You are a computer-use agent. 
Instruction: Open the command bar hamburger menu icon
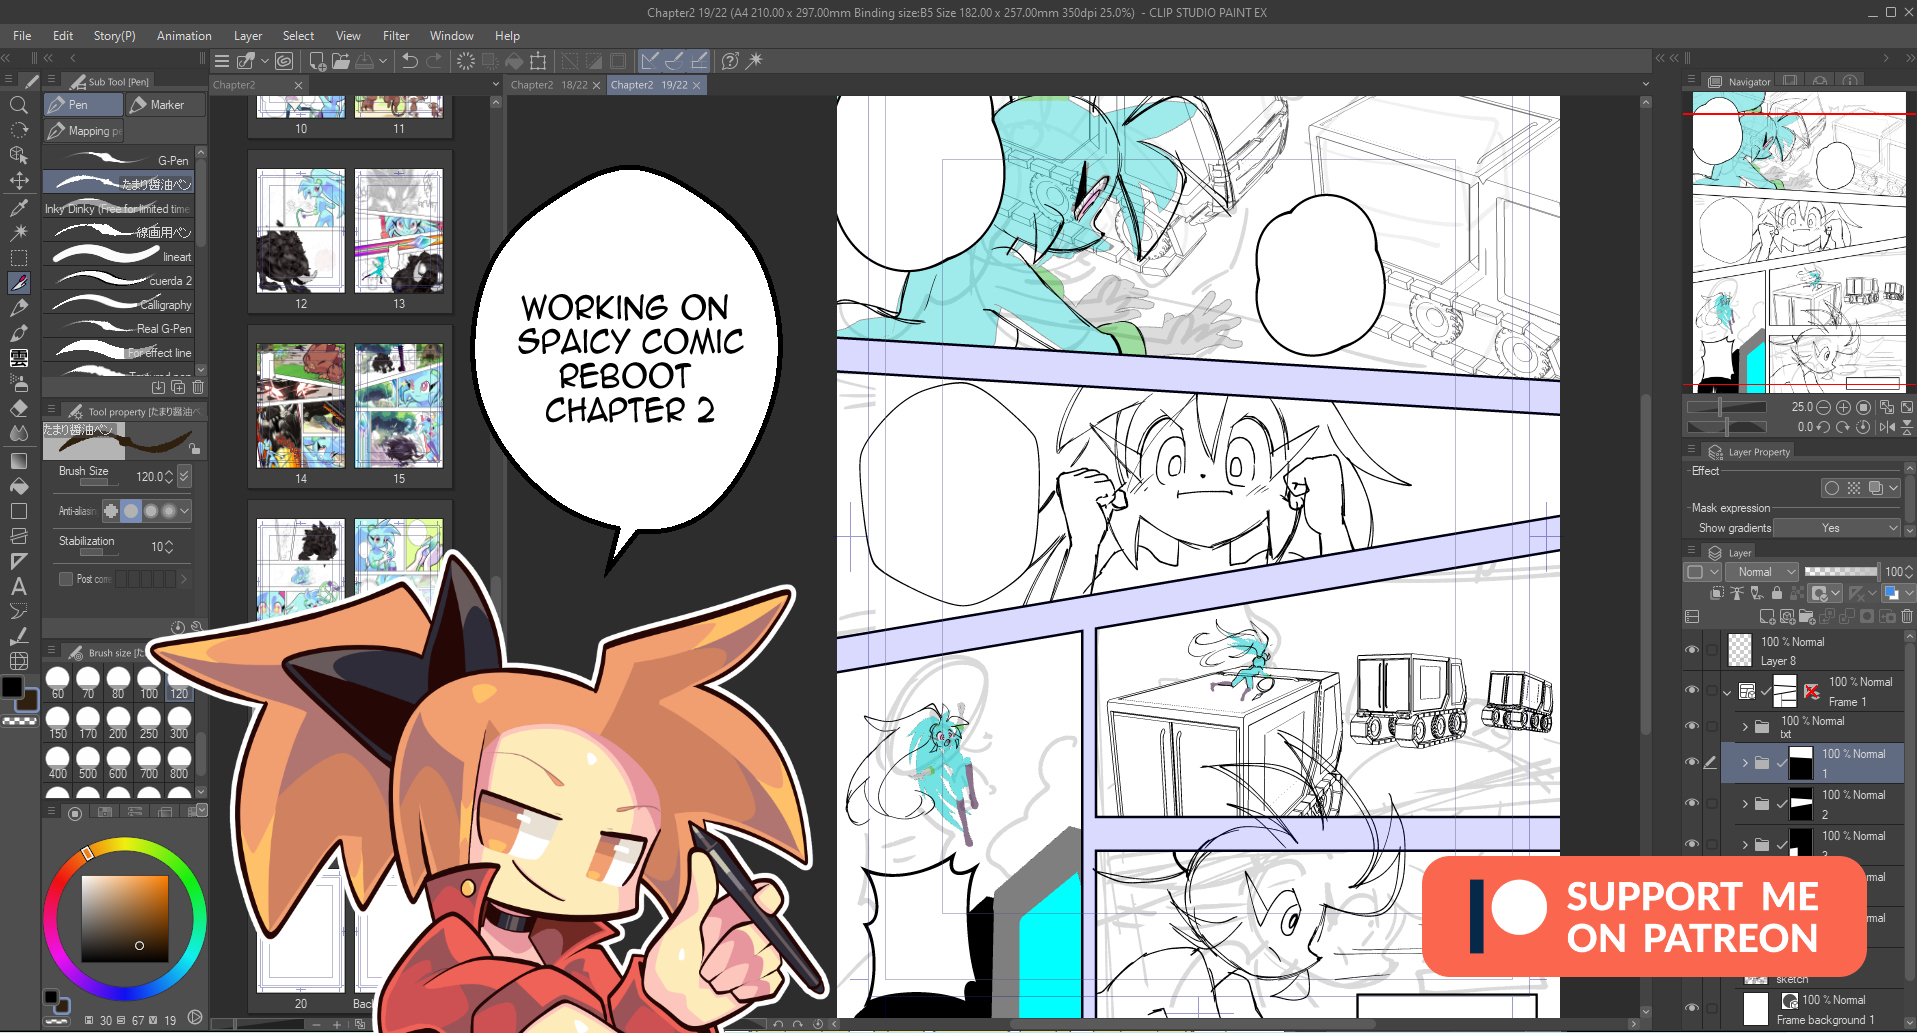click(x=222, y=61)
